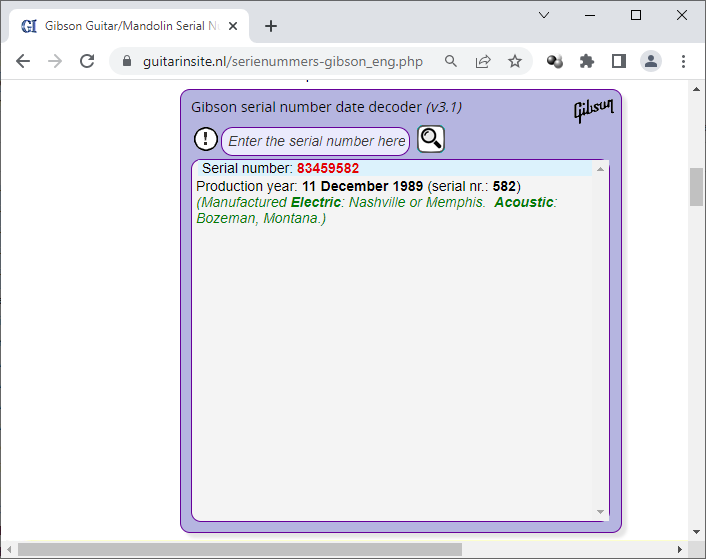Open the tab search dropdown chevron
Viewport: 706px width, 559px height.
point(544,15)
